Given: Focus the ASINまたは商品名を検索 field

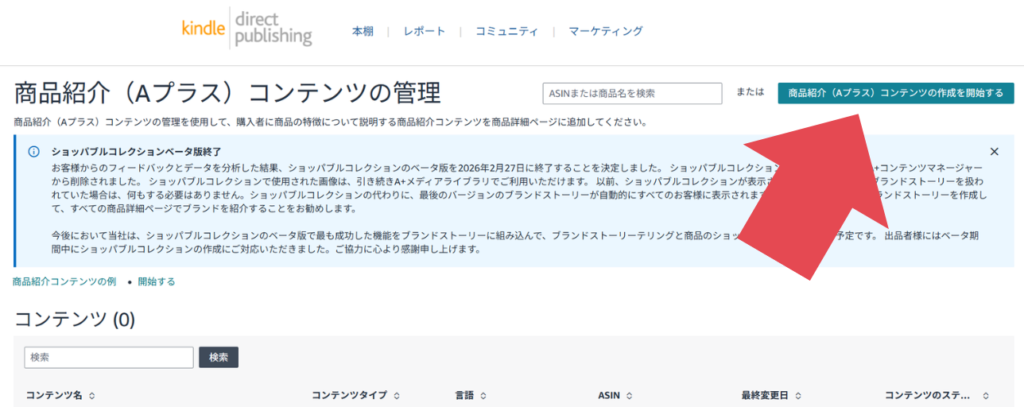Looking at the screenshot, I should [631, 93].
